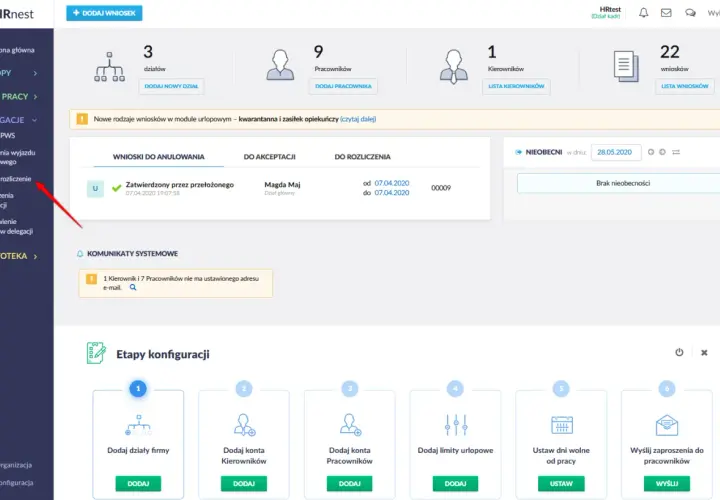The image size is (720, 500).
Task: Click the LISTA KIEROWNIKÓW button
Action: coord(516,86)
